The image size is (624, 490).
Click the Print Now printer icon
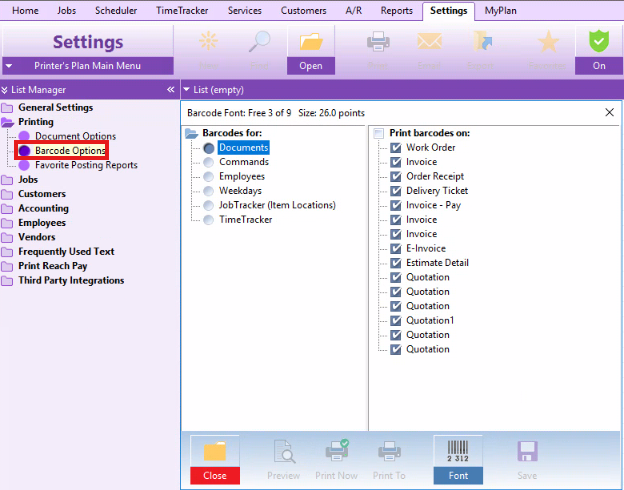(x=337, y=451)
